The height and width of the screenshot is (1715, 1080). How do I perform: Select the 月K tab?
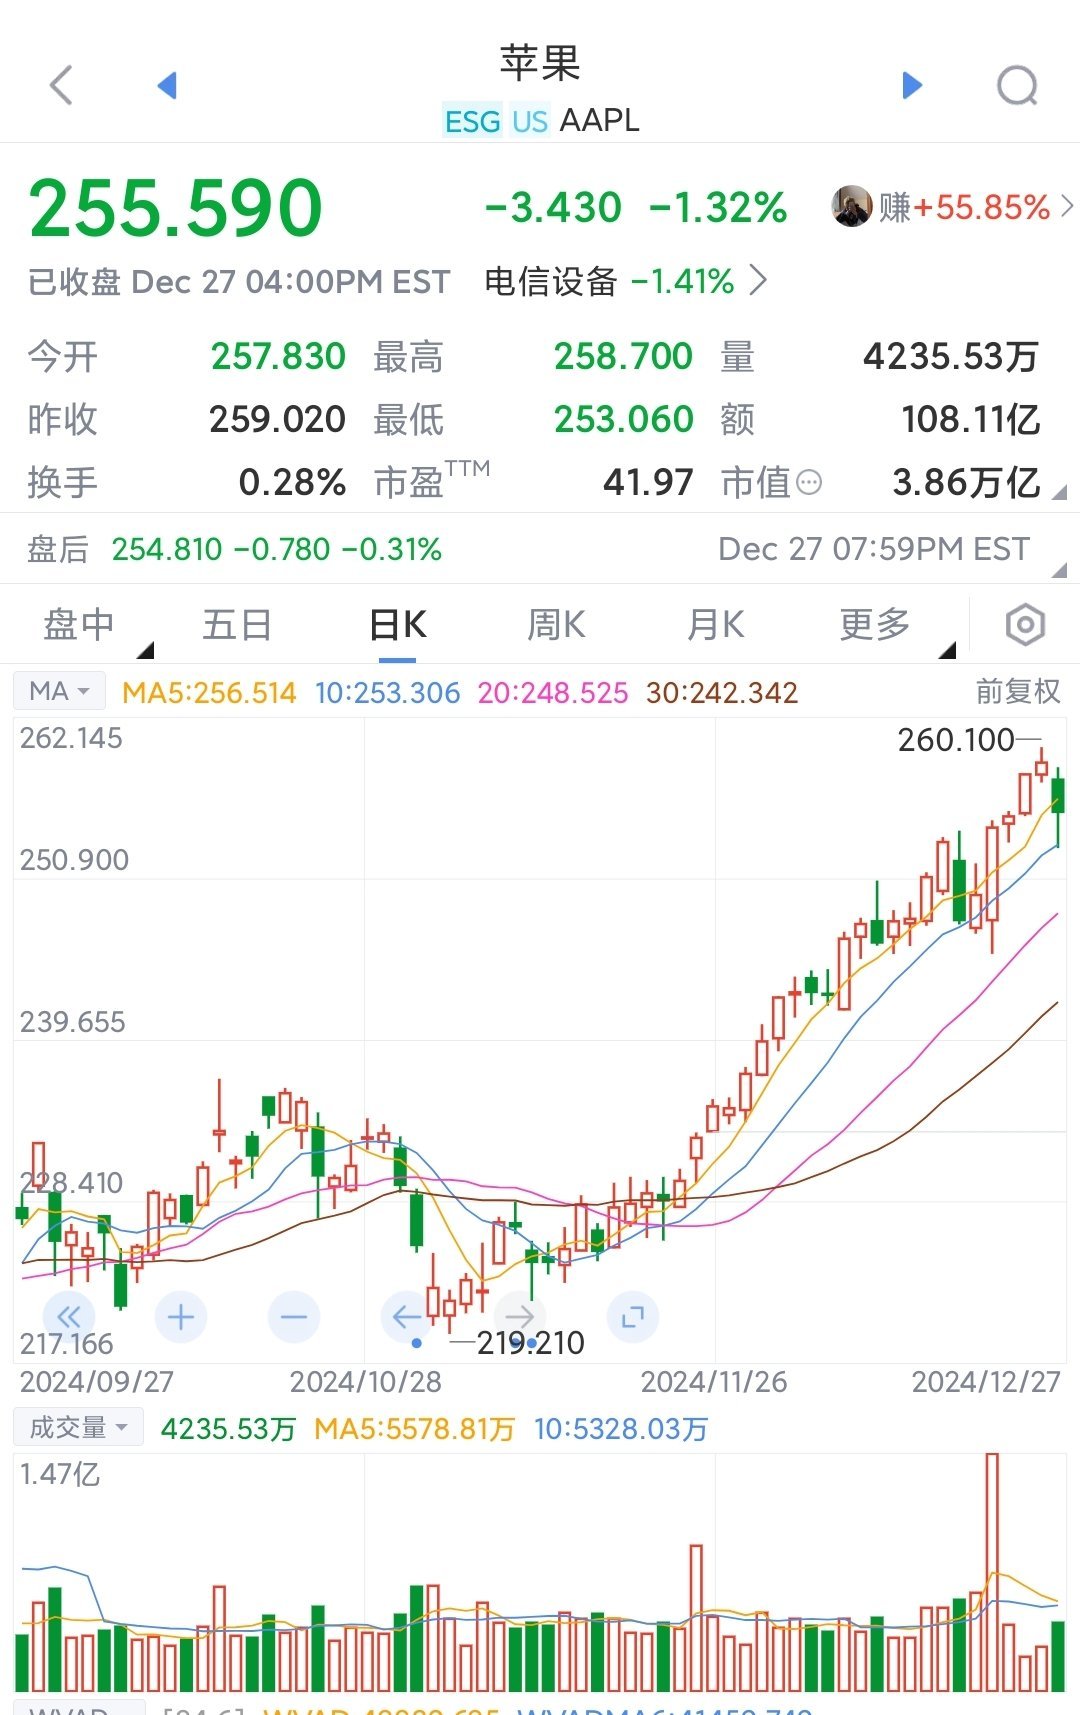click(715, 625)
